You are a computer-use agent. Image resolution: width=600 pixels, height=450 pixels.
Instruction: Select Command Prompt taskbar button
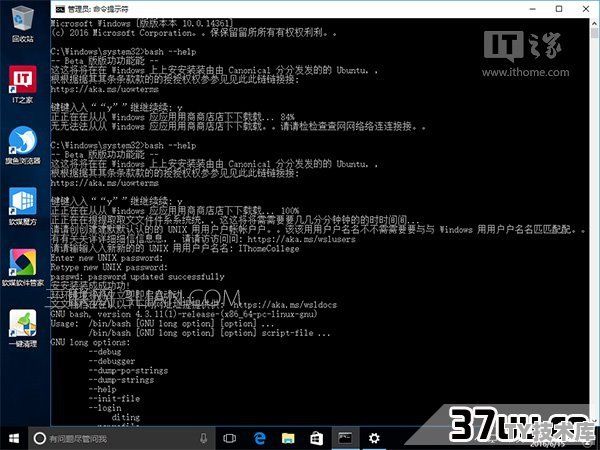[x=345, y=438]
